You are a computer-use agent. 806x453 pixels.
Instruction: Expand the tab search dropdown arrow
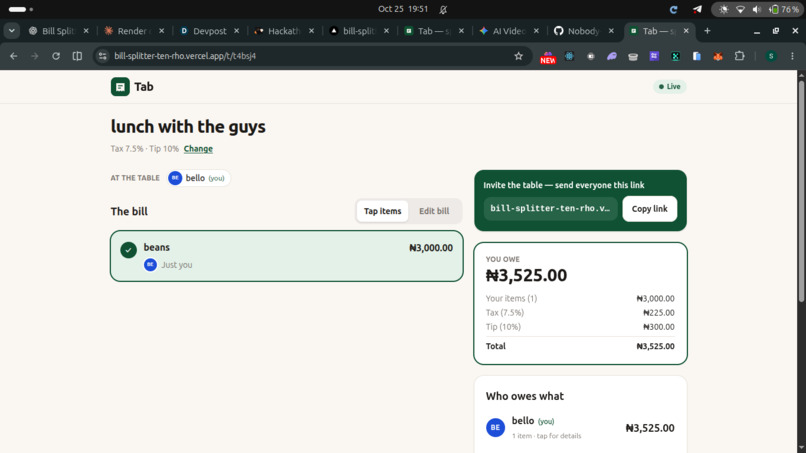(x=11, y=31)
